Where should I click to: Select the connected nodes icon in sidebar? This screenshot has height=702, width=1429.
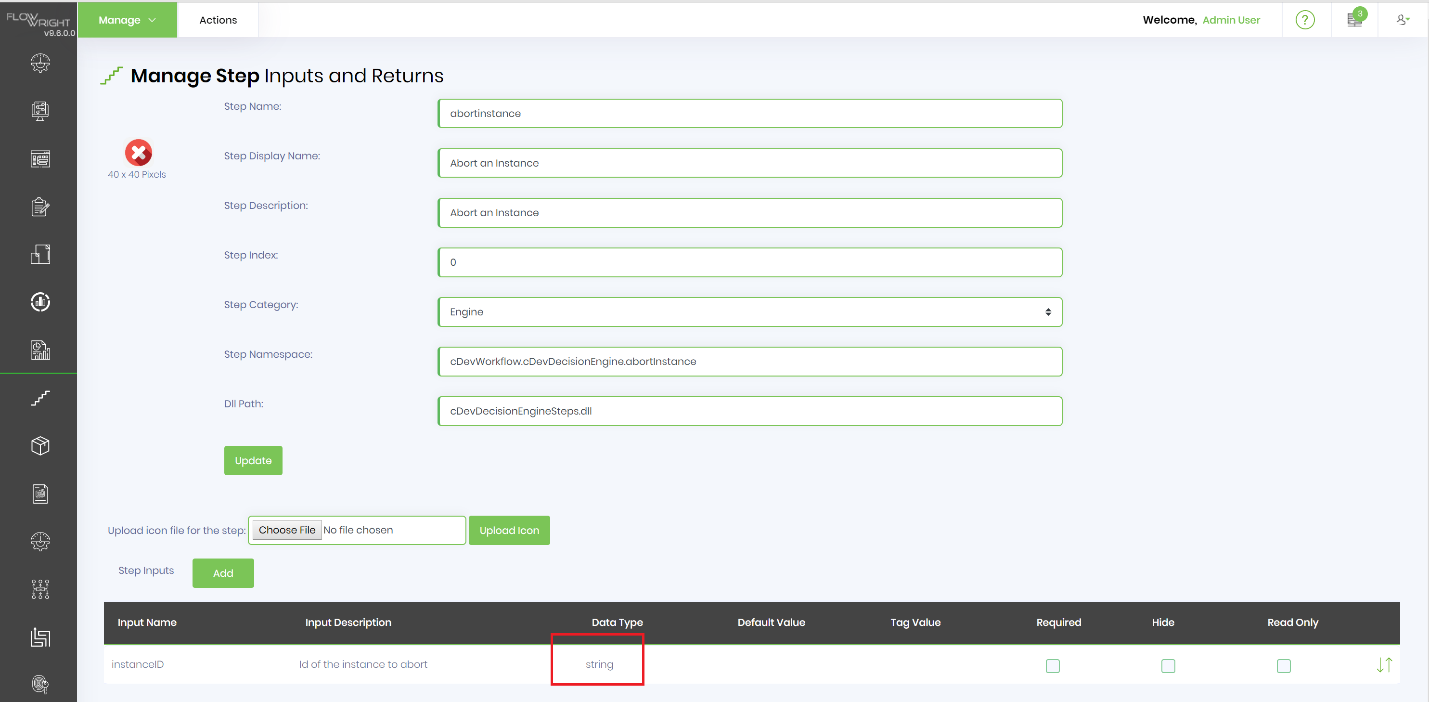(39, 589)
